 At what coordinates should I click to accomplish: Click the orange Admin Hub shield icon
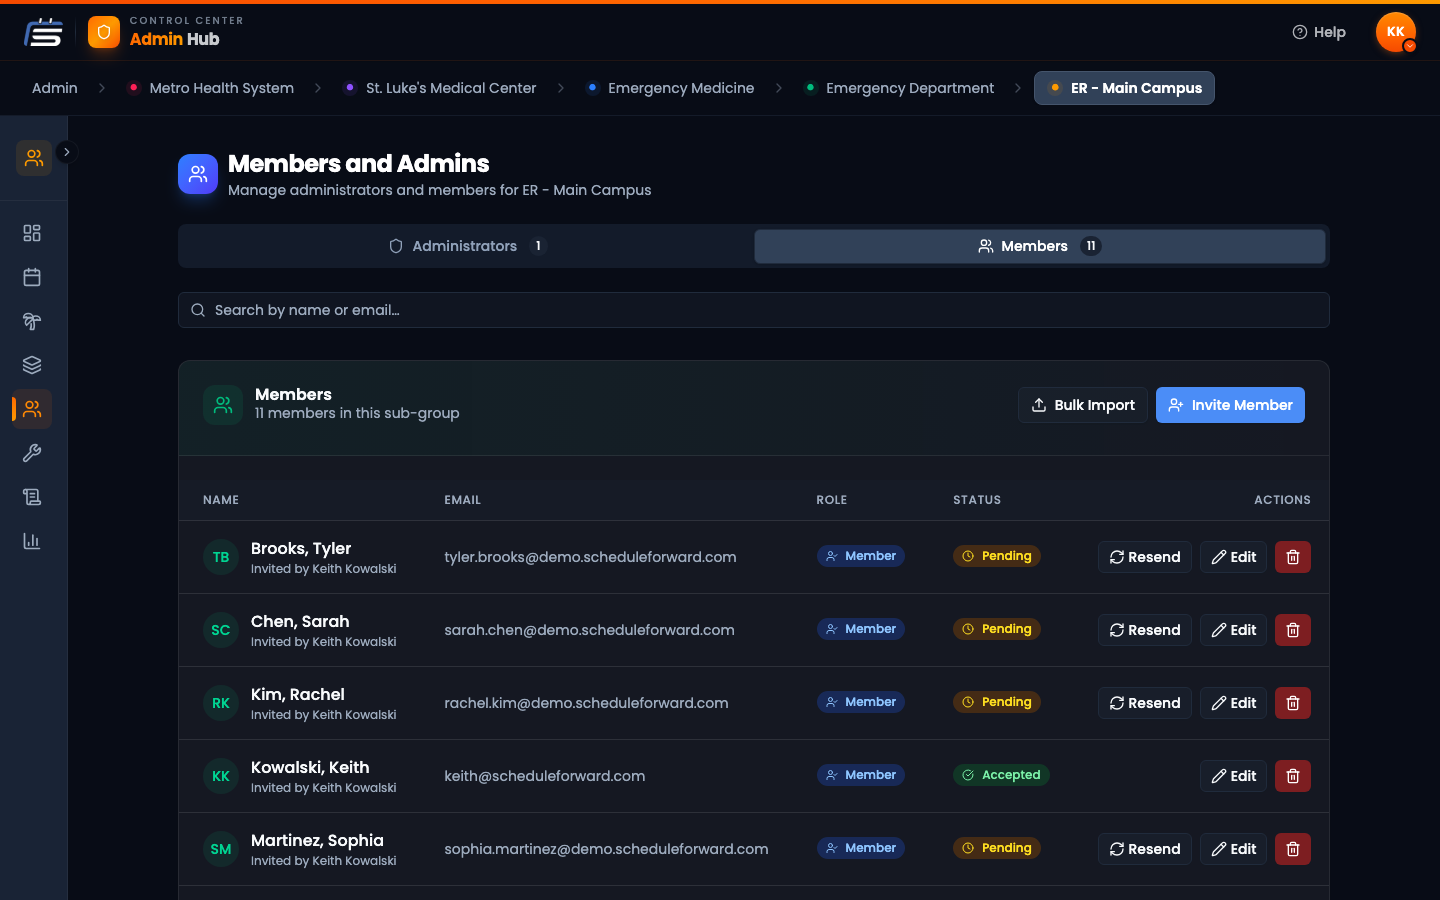(x=104, y=32)
